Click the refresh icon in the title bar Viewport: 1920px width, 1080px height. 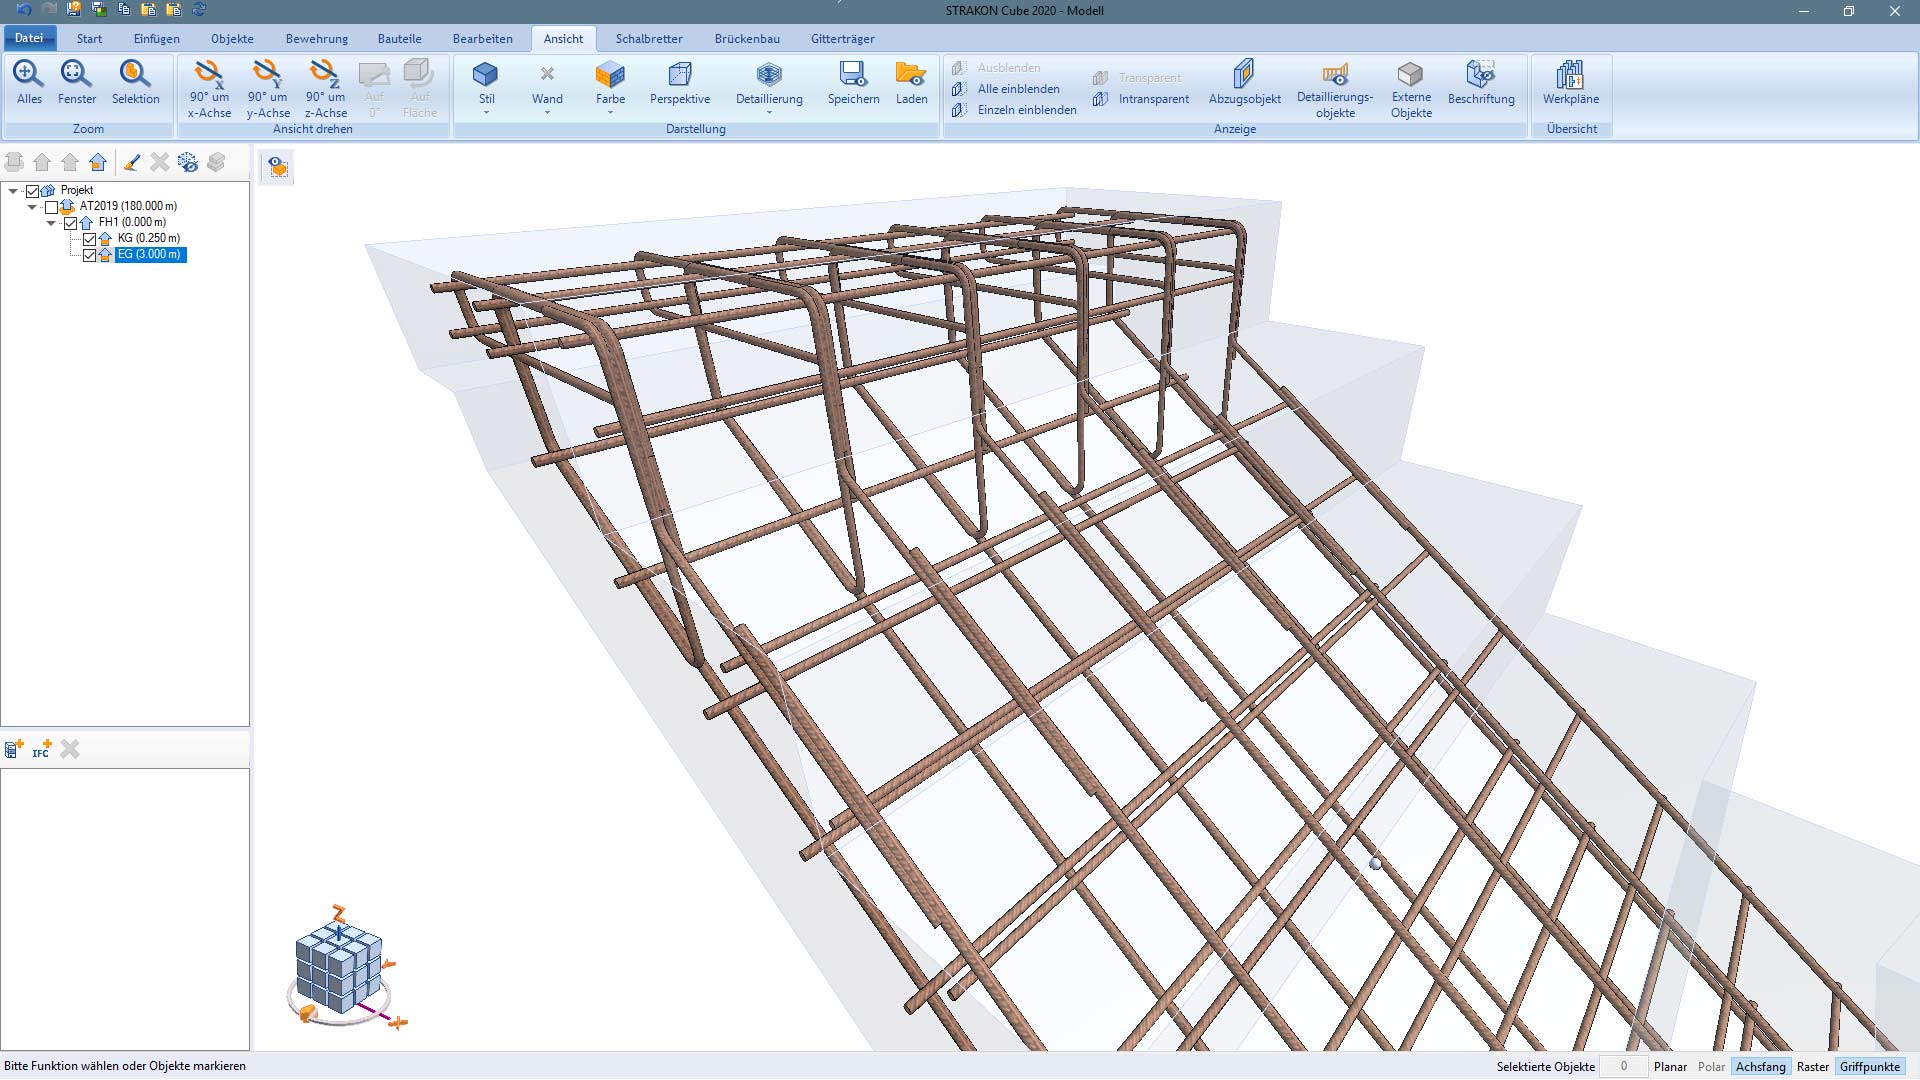pyautogui.click(x=199, y=10)
